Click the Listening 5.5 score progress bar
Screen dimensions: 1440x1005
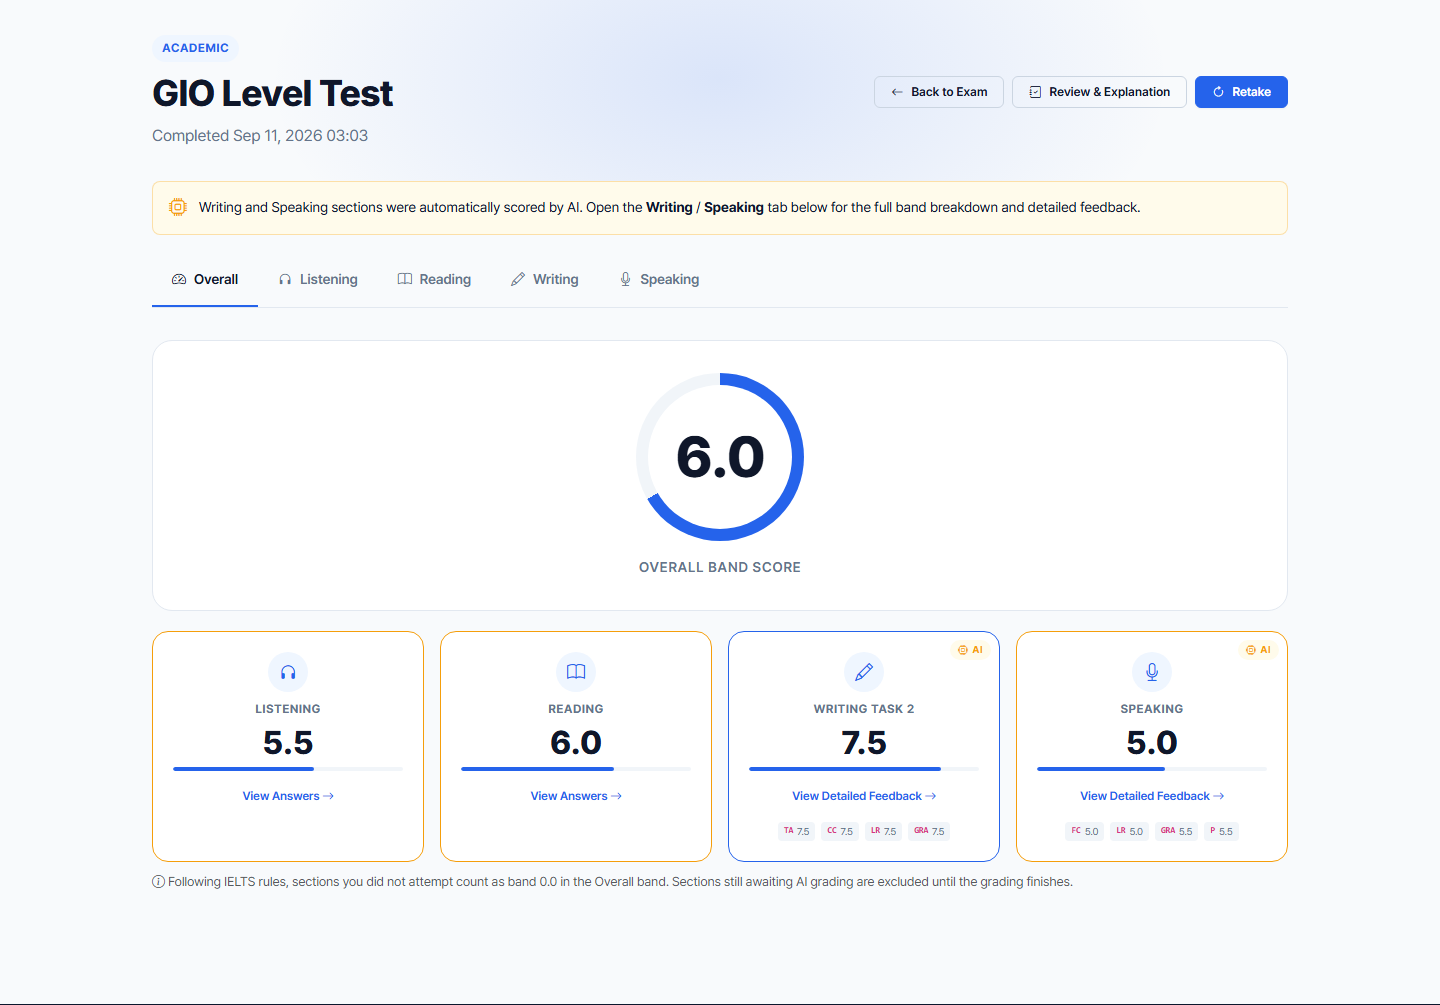pos(288,769)
